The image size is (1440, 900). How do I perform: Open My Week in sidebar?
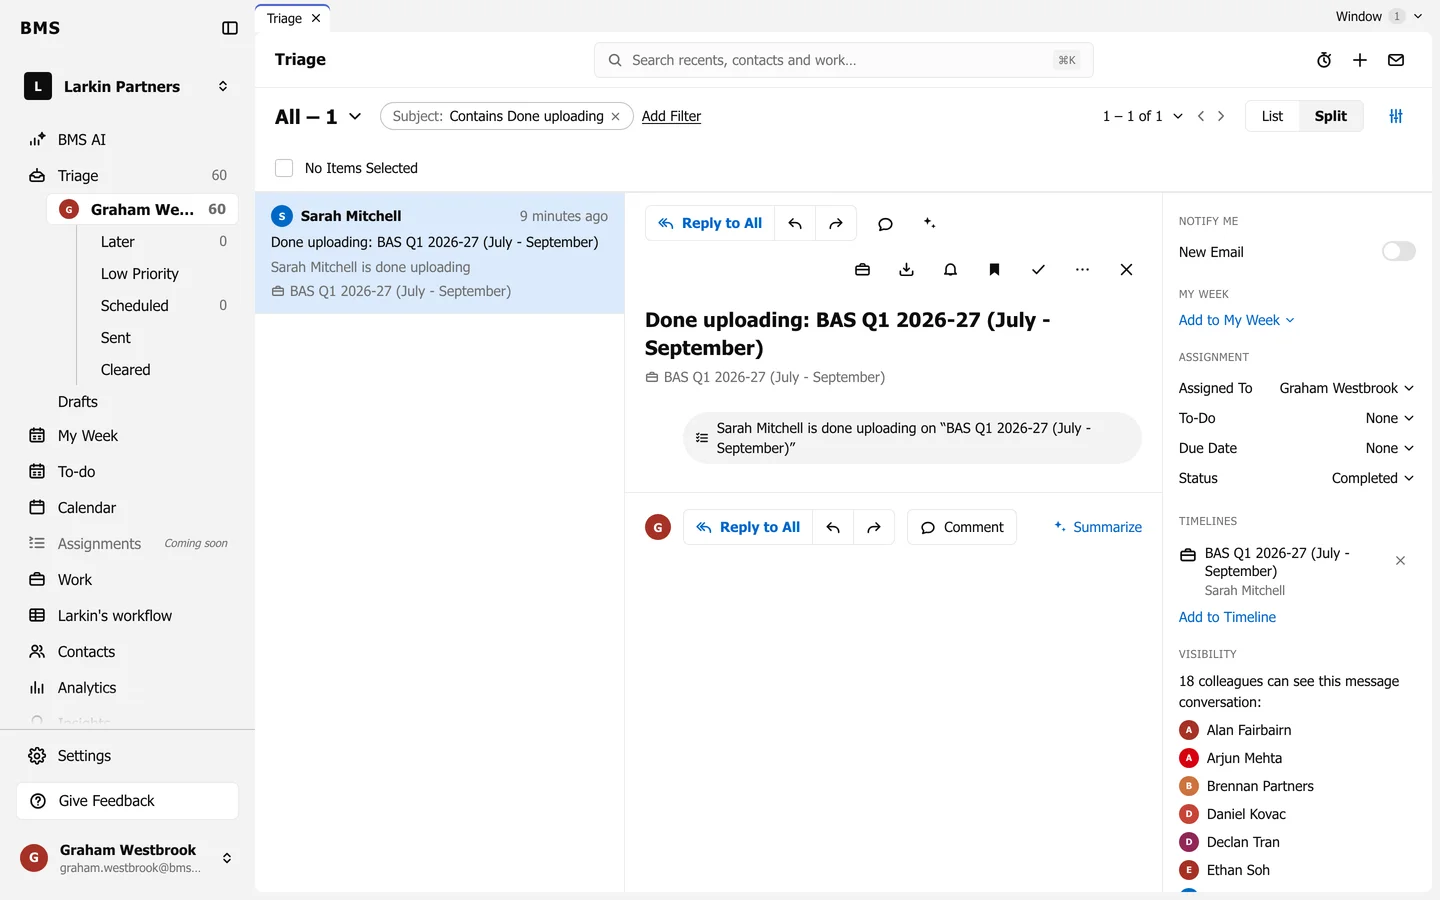click(128, 436)
